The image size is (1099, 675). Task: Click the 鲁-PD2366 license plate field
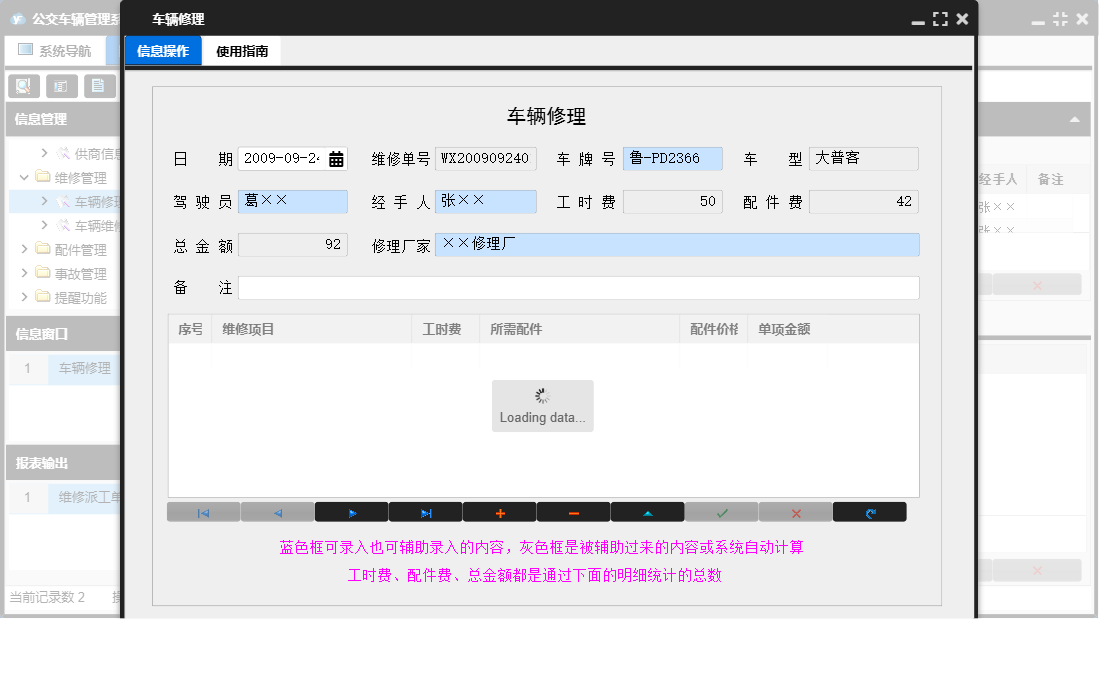click(x=674, y=158)
